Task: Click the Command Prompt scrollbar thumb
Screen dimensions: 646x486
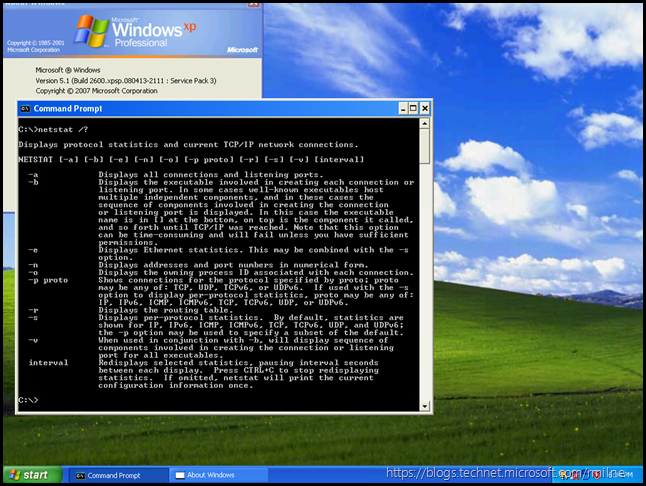Action: (x=424, y=146)
